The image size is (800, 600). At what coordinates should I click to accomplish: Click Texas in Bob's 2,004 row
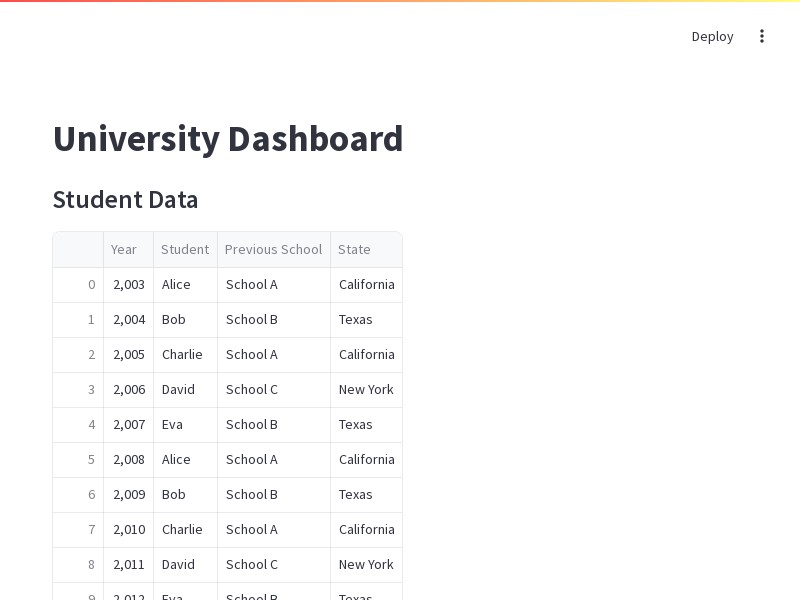[x=366, y=320]
